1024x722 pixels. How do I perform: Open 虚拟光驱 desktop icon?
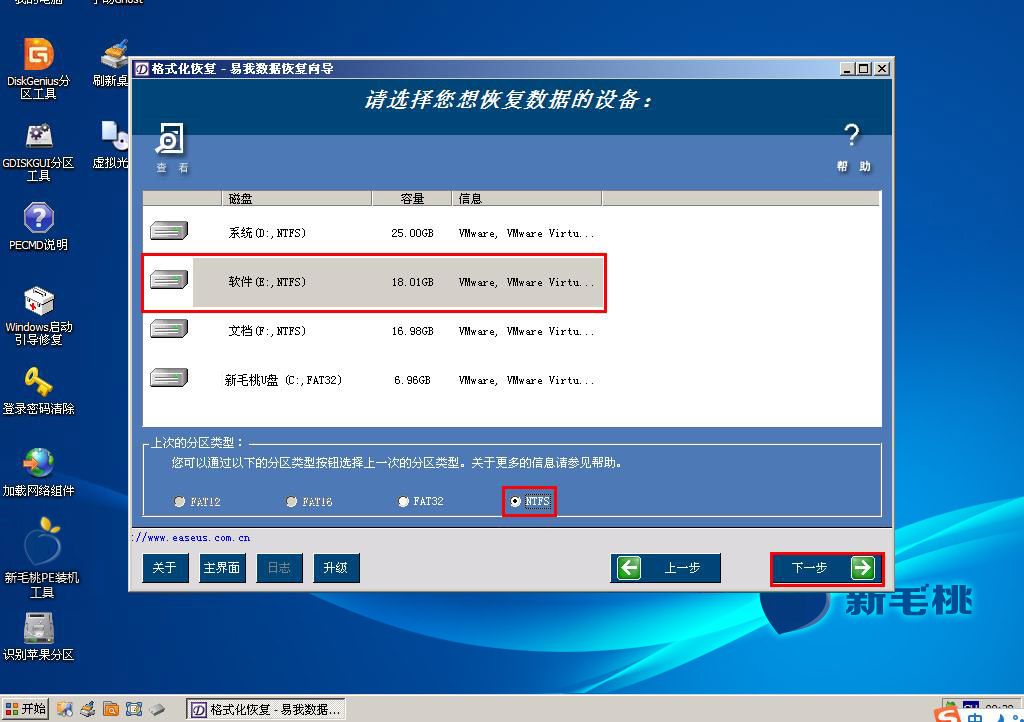click(111, 145)
